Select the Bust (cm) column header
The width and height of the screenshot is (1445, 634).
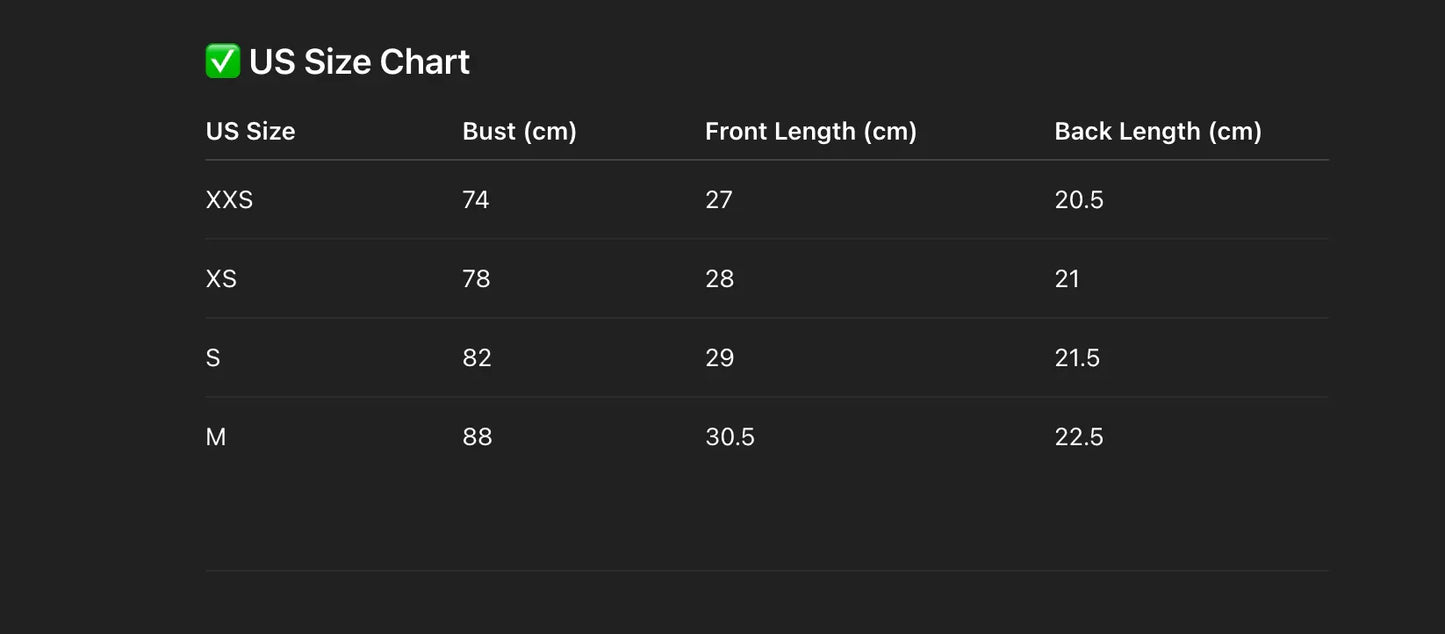[x=519, y=131]
